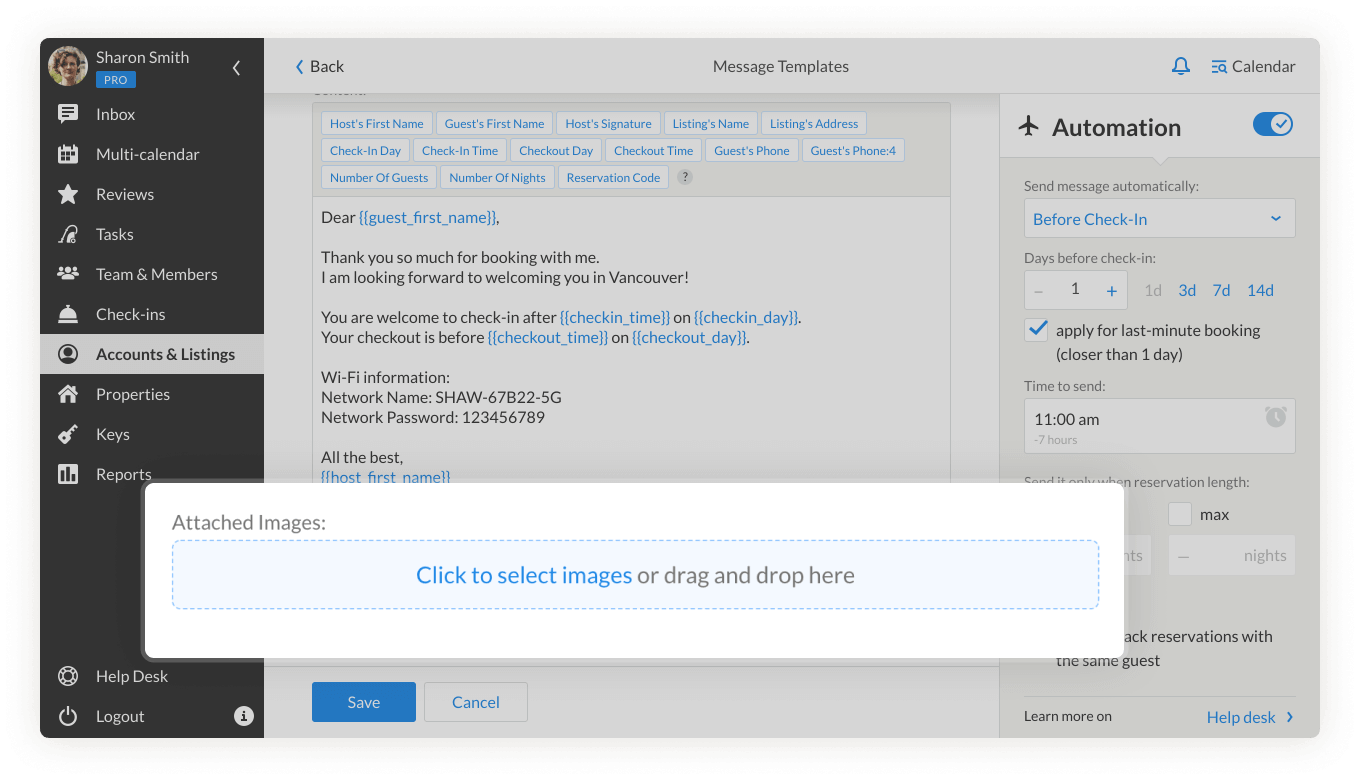Open Multi-calendar in the sidebar
Image resolution: width=1360 pixels, height=780 pixels.
(147, 154)
